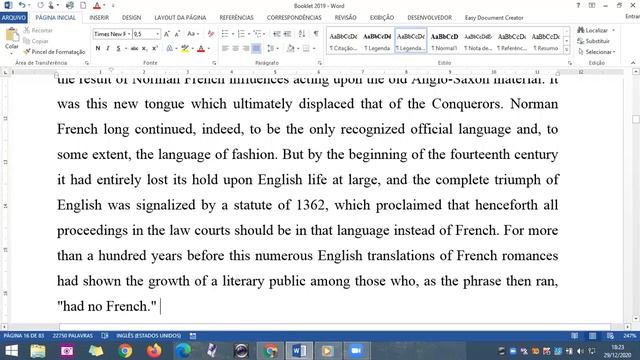This screenshot has width=640, height=360.
Task: Open the font name combo box dropdown
Action: (129, 34)
